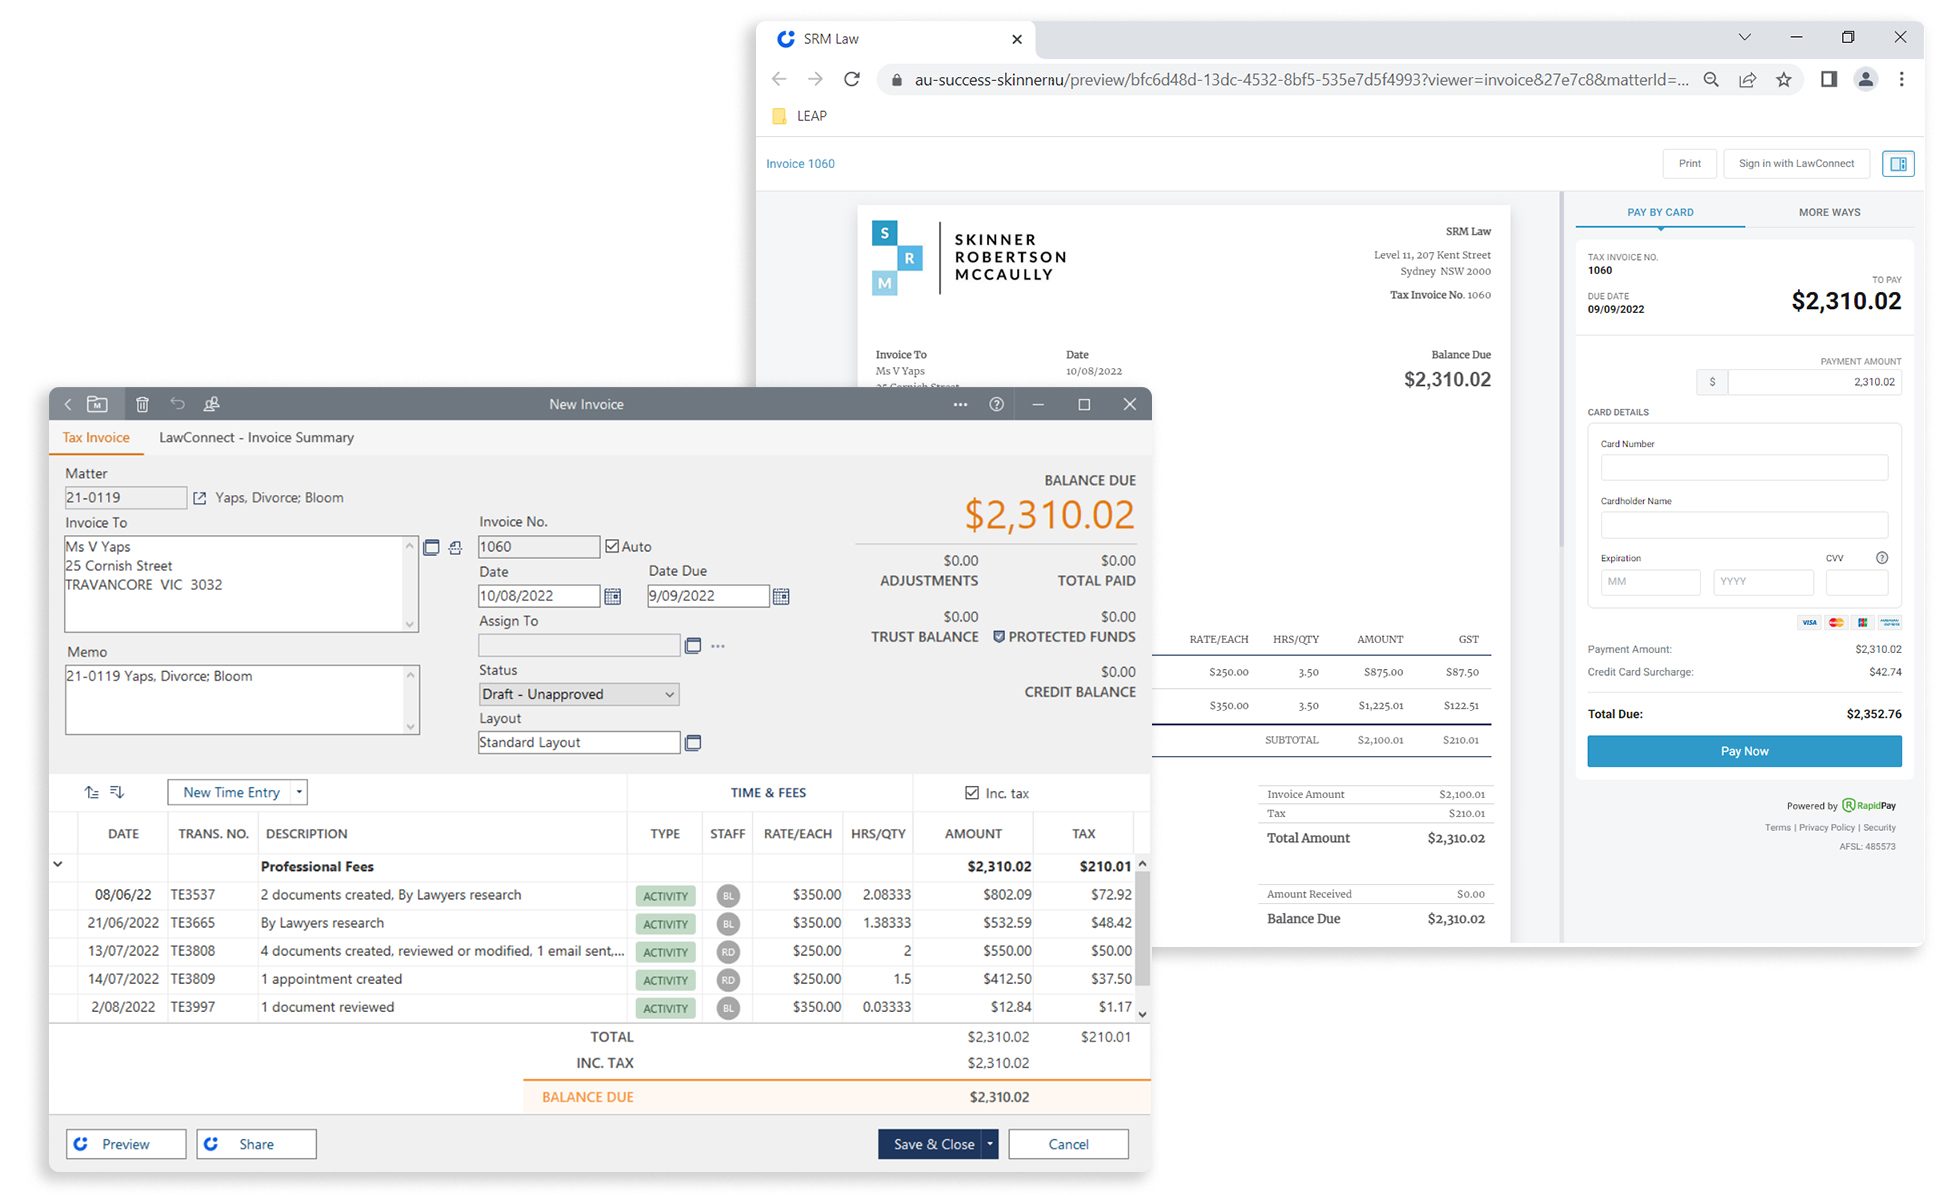Open the Chrome three-dot menu

[1901, 79]
